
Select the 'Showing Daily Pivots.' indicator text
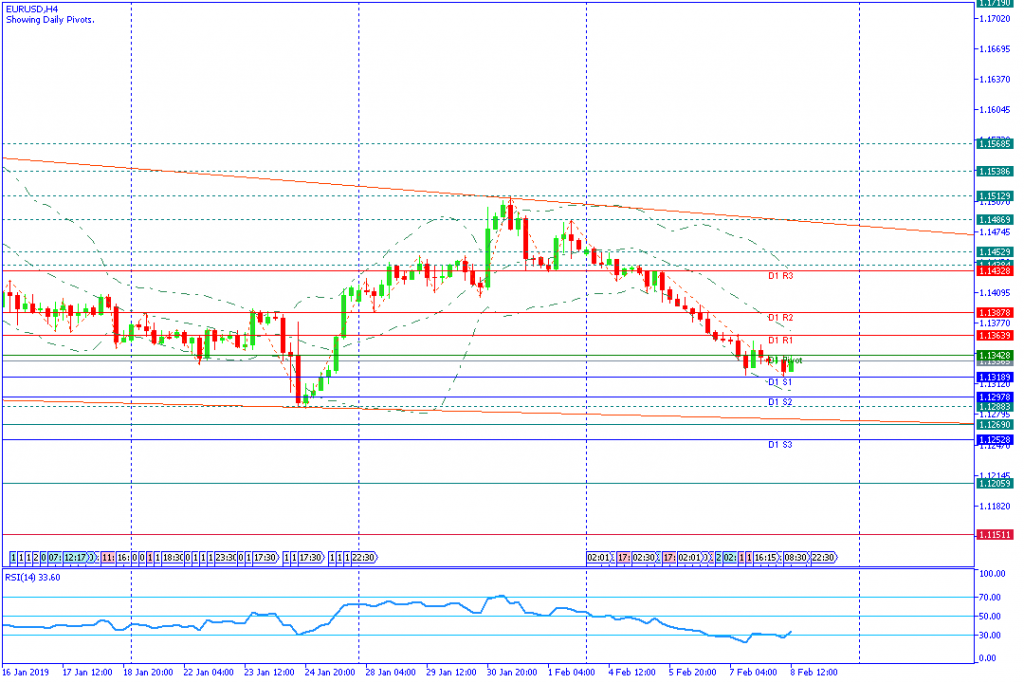click(x=50, y=20)
